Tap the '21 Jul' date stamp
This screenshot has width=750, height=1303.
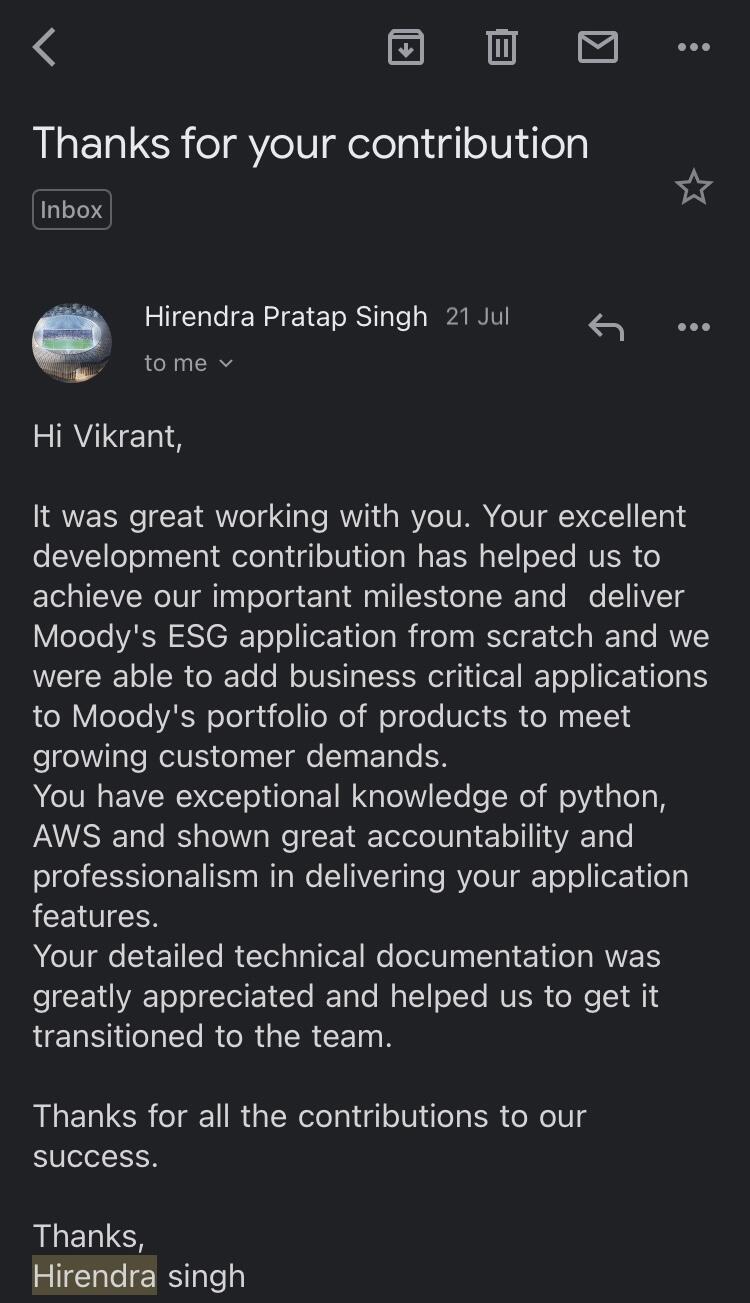point(477,317)
